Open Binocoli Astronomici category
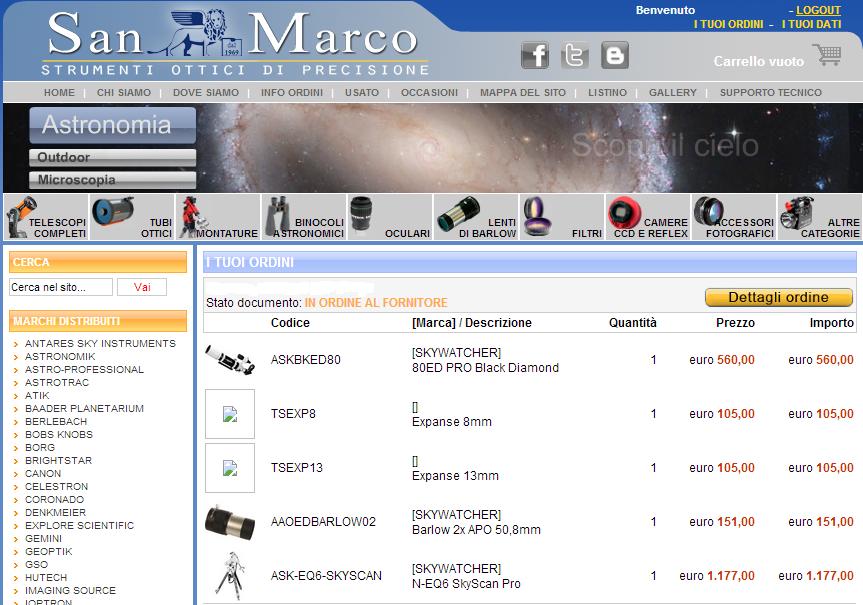This screenshot has height=605, width=863. (x=304, y=217)
